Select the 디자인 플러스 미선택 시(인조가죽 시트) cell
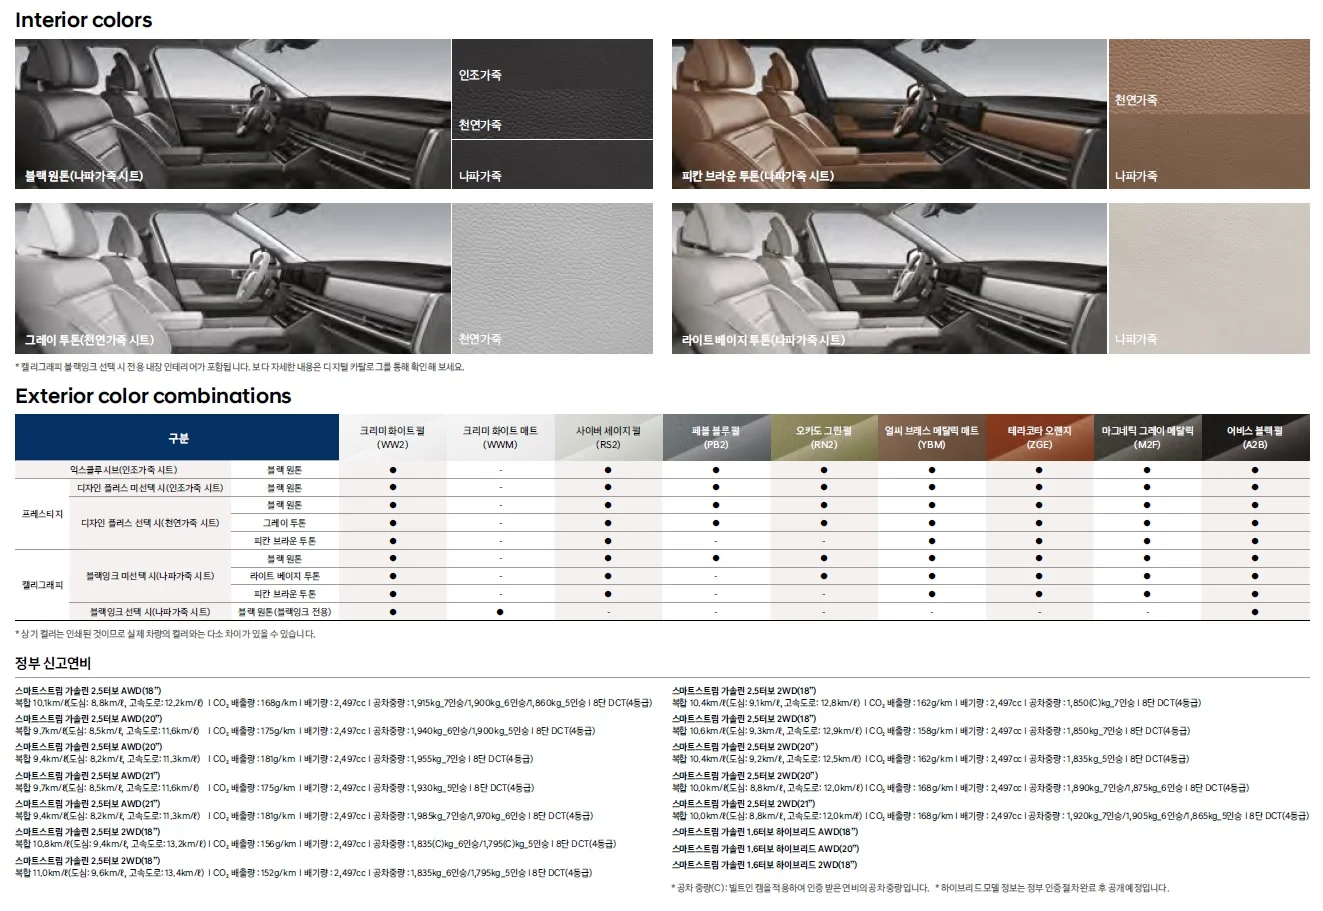The height and width of the screenshot is (911, 1323). 150,488
